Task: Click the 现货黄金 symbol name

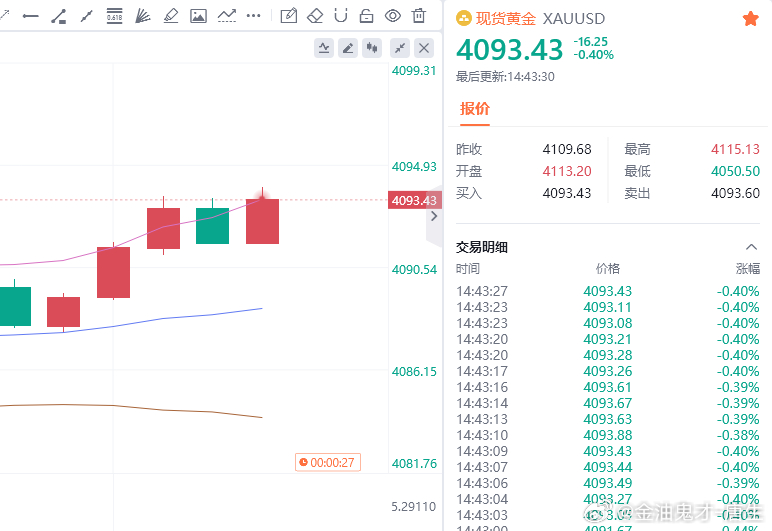Action: tap(506, 19)
